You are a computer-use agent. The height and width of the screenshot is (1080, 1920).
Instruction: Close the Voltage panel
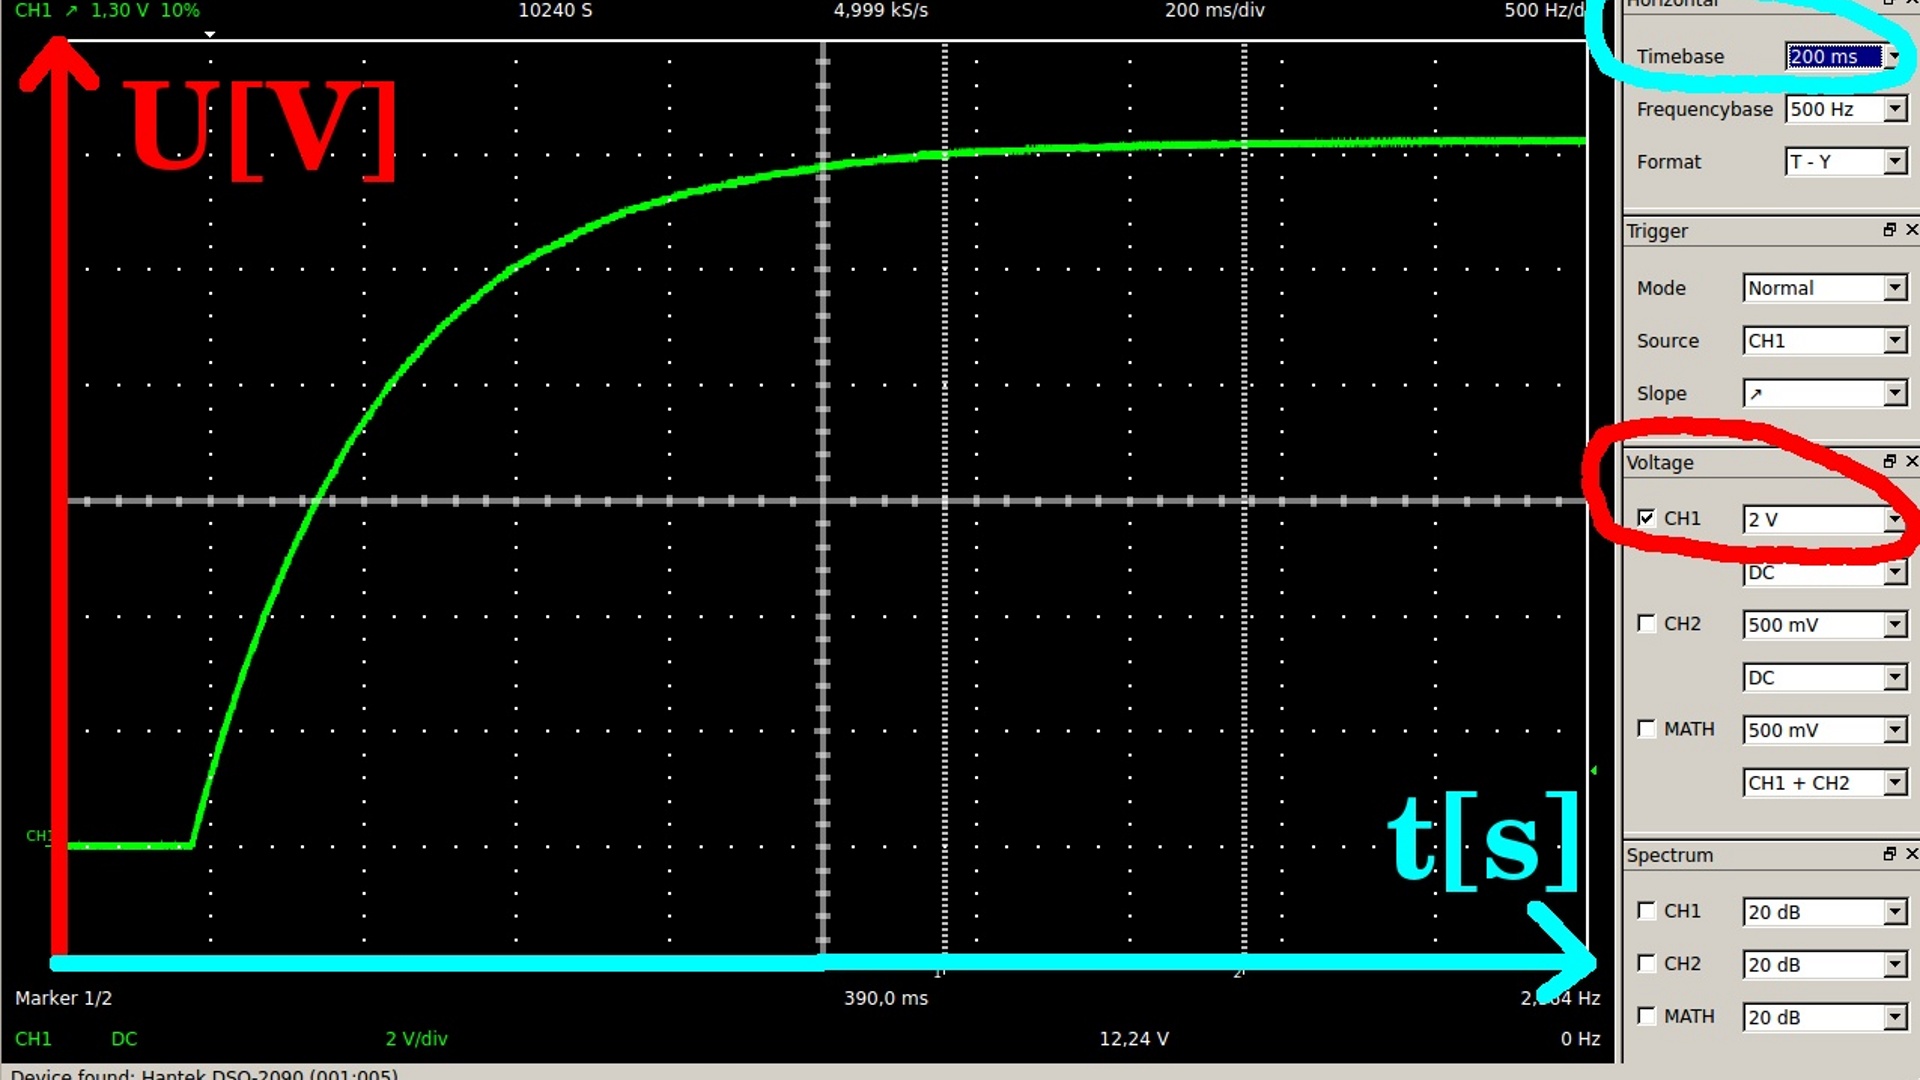[1911, 461]
